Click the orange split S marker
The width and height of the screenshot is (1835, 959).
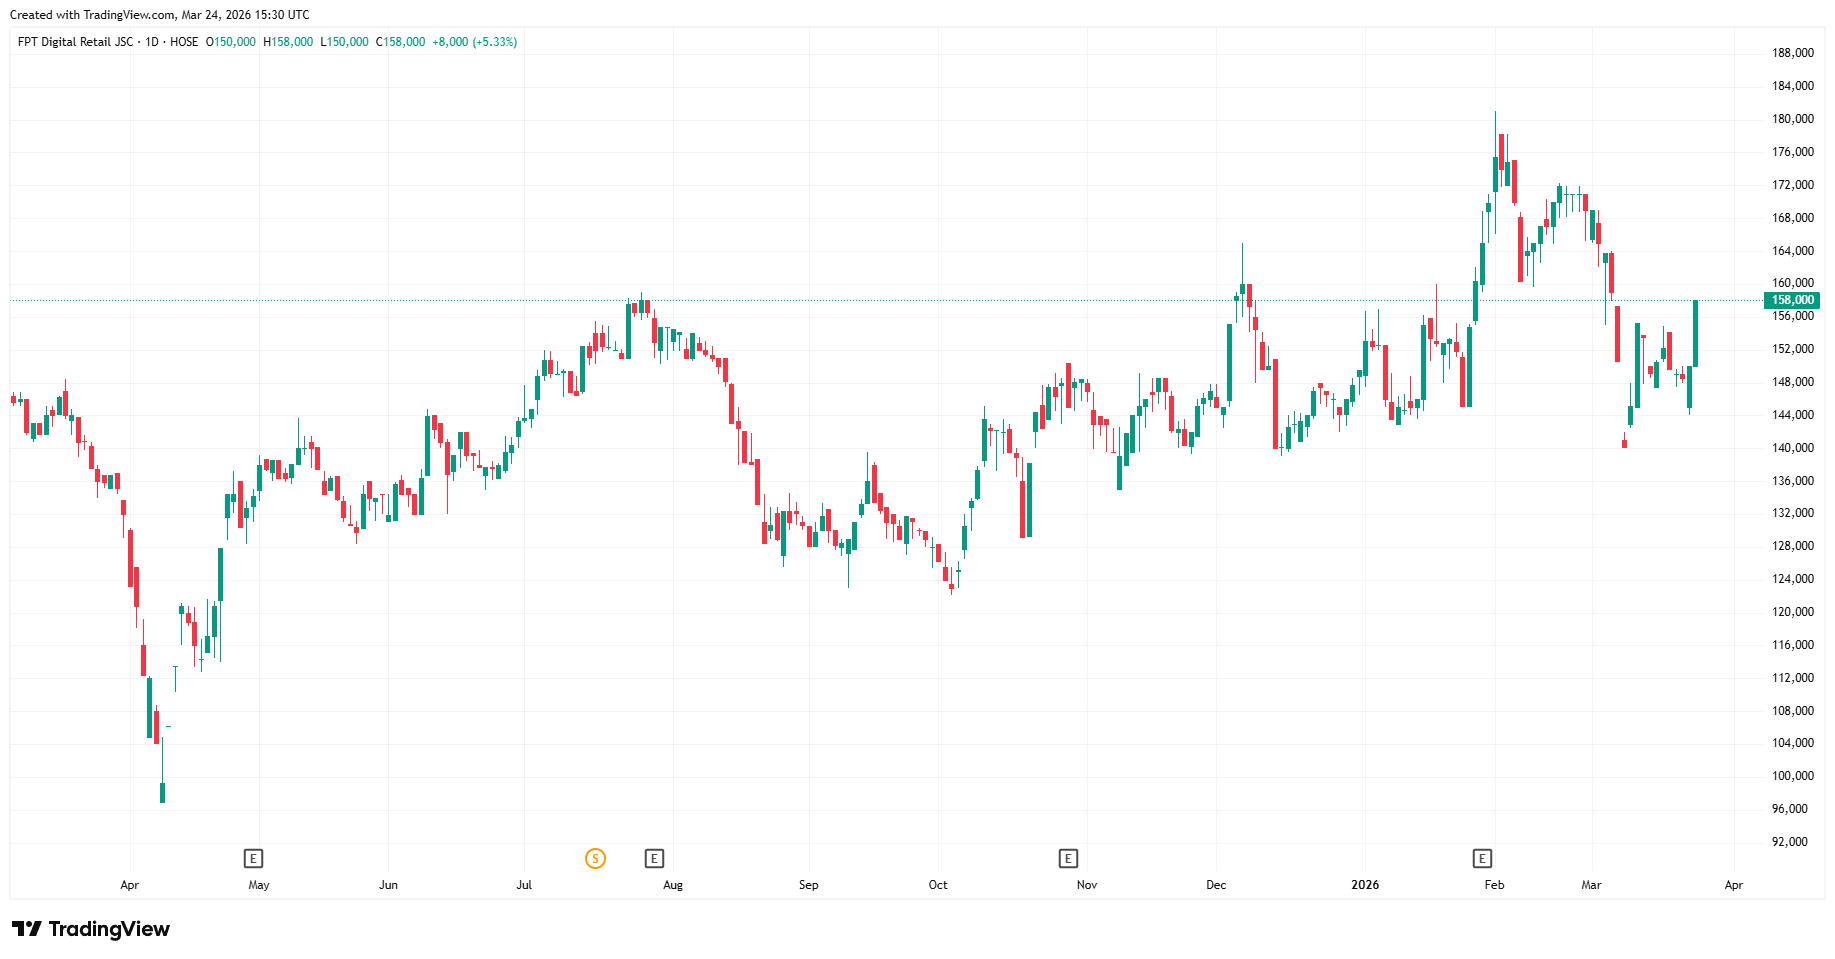click(x=595, y=858)
